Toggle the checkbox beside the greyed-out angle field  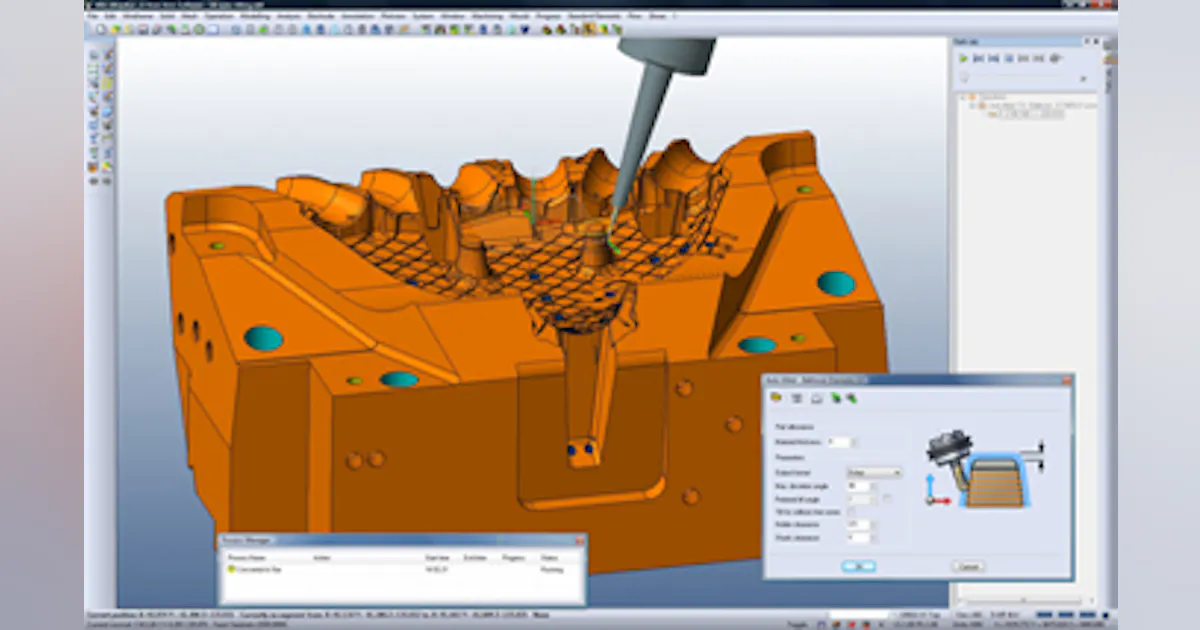coord(887,499)
